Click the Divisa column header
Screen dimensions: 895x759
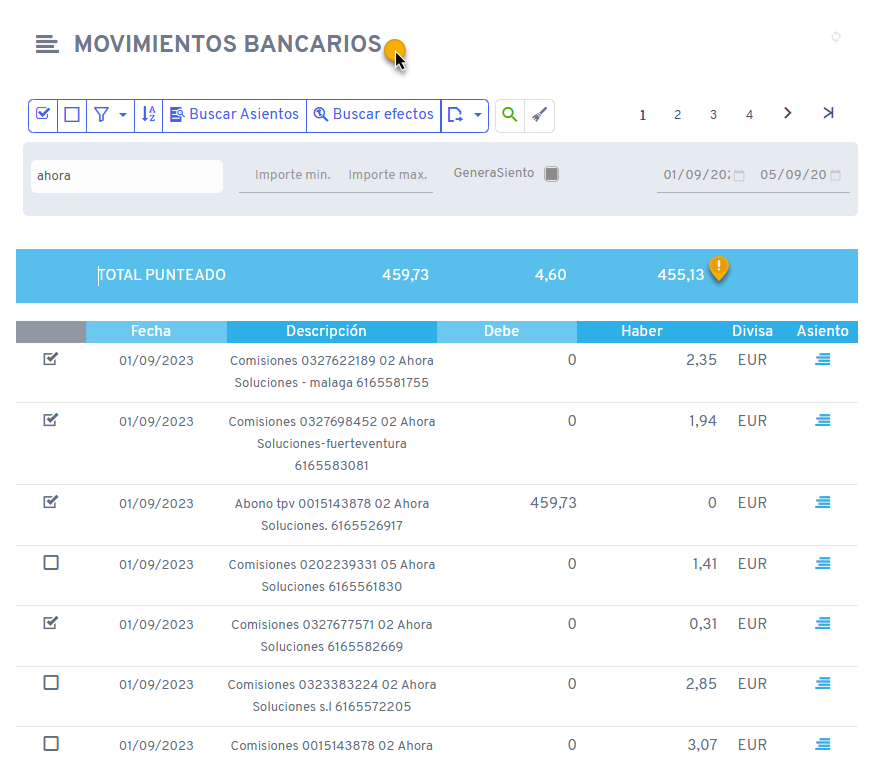coord(752,332)
